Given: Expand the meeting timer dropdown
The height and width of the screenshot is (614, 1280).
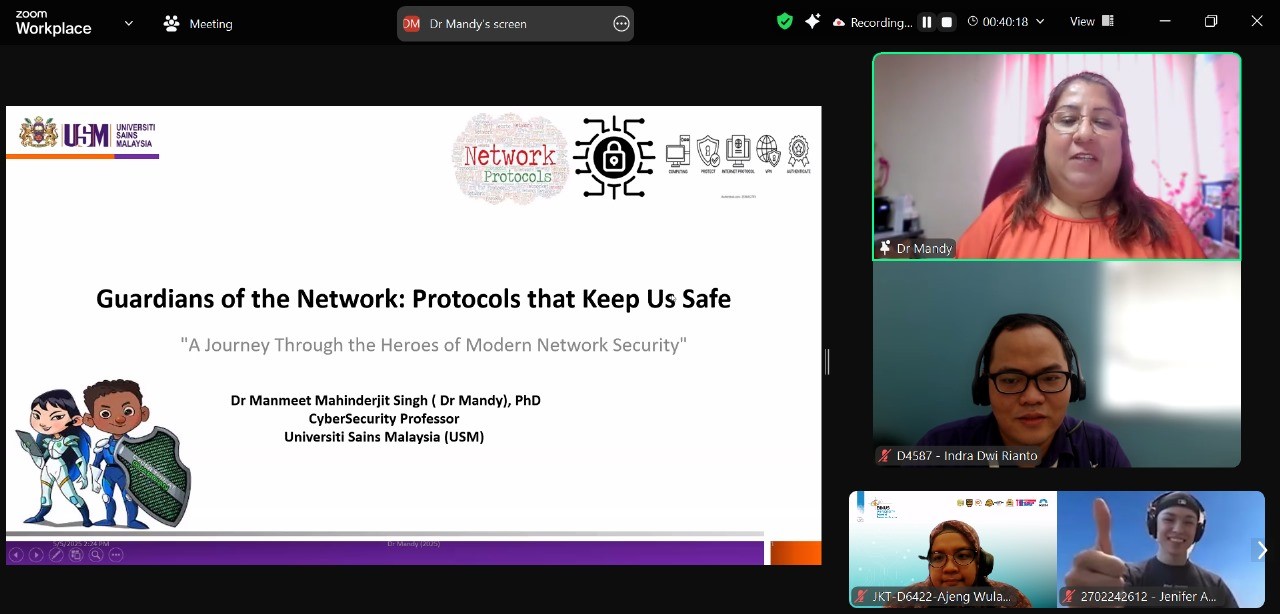Looking at the screenshot, I should tap(1040, 22).
